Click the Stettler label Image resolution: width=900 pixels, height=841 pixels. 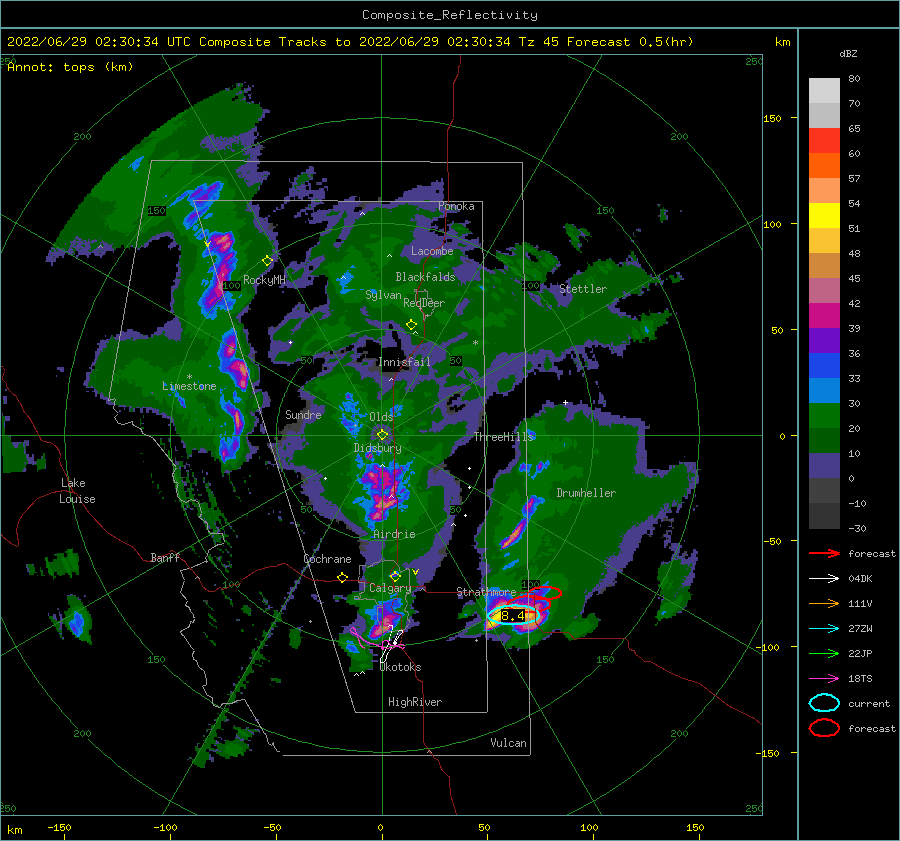(583, 289)
